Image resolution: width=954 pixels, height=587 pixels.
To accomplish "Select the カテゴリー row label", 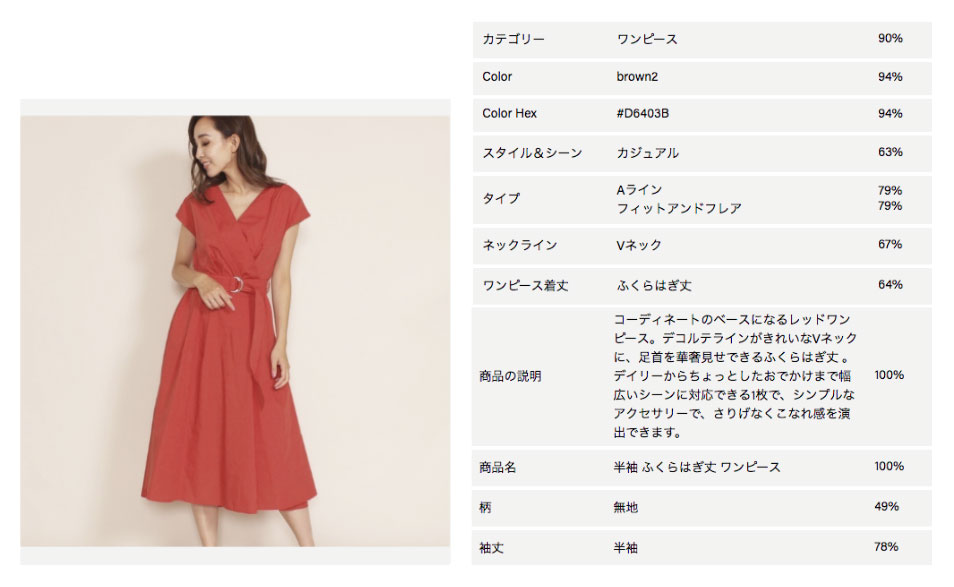I will pyautogui.click(x=513, y=40).
